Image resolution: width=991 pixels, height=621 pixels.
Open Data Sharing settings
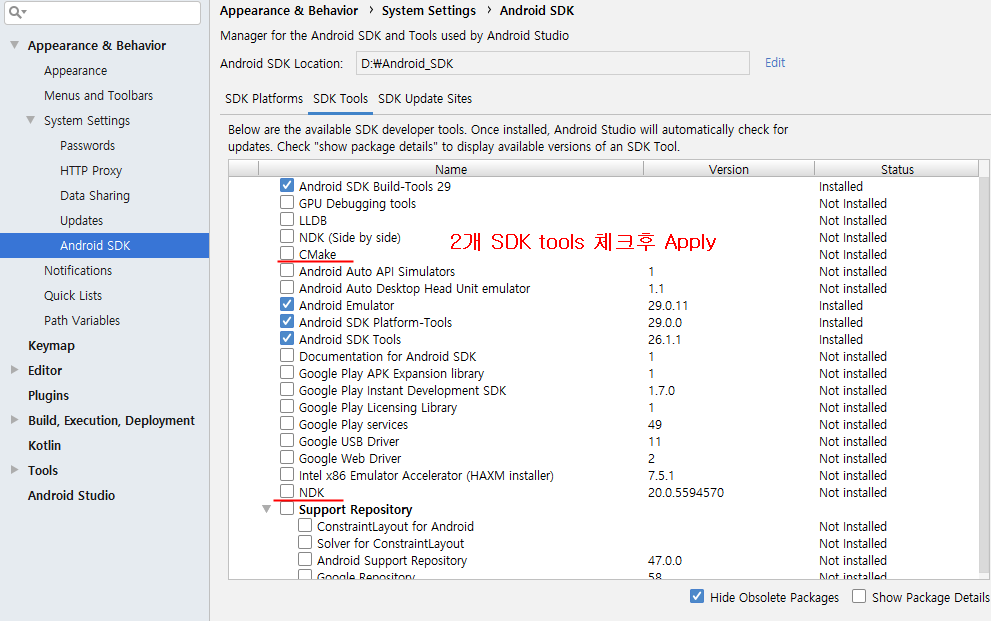[x=95, y=195]
